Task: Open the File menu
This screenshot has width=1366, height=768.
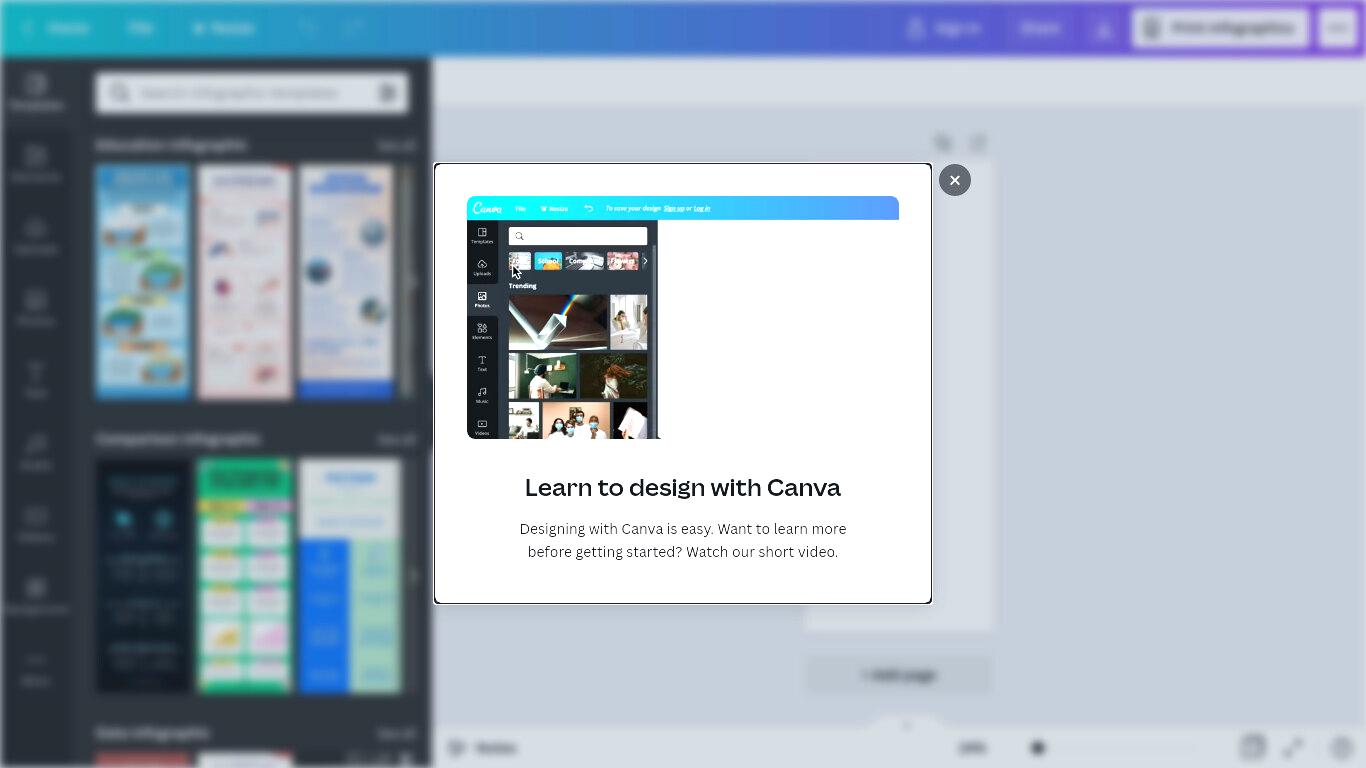Action: tap(140, 28)
